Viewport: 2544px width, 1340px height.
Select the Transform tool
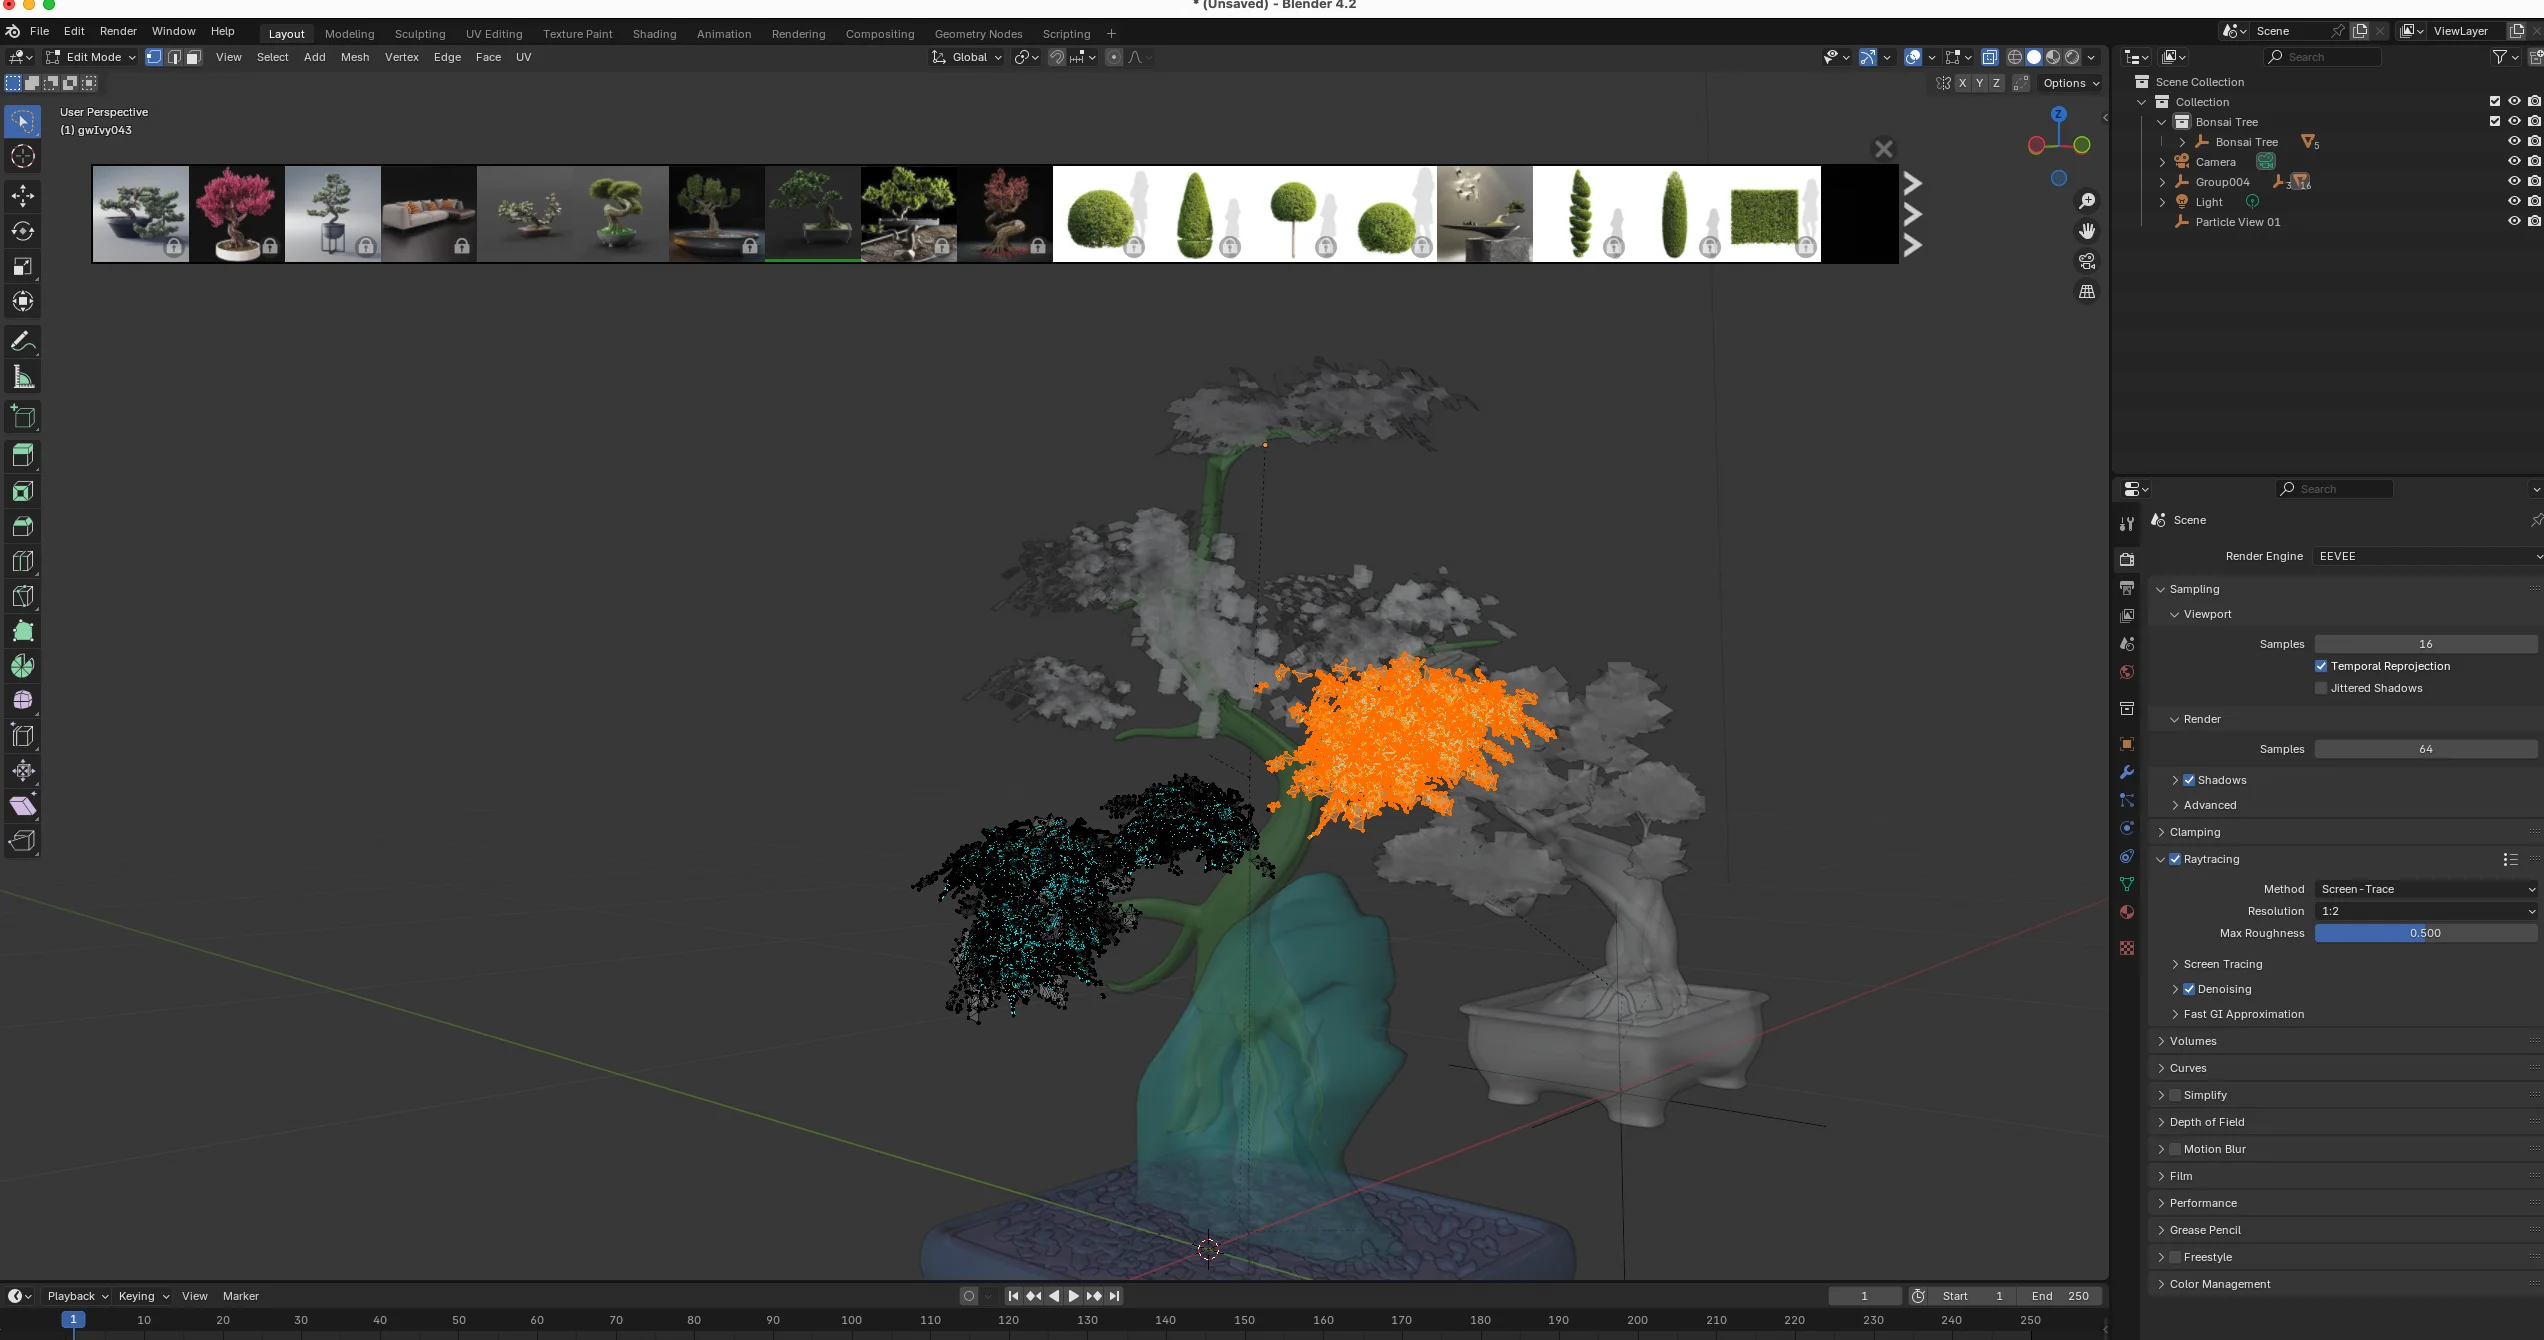(23, 301)
